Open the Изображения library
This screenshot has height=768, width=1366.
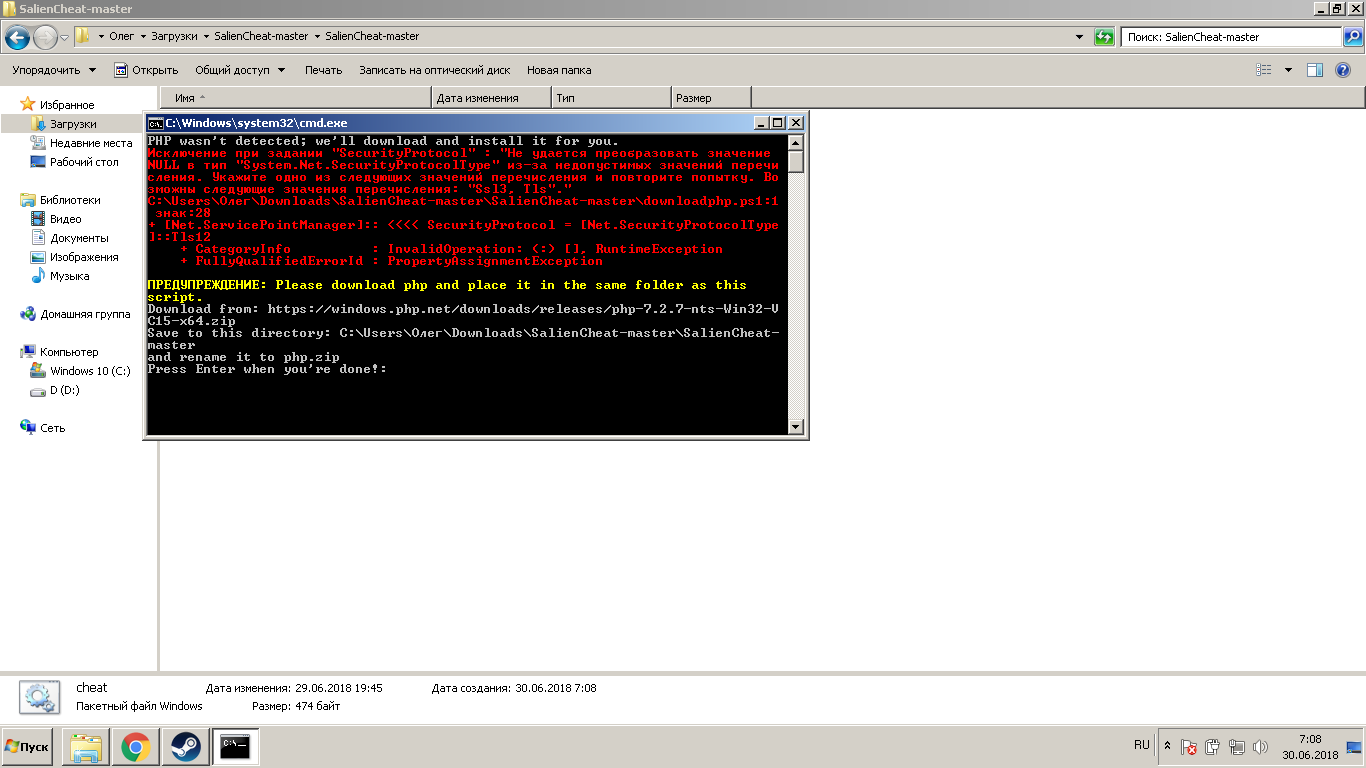click(84, 257)
